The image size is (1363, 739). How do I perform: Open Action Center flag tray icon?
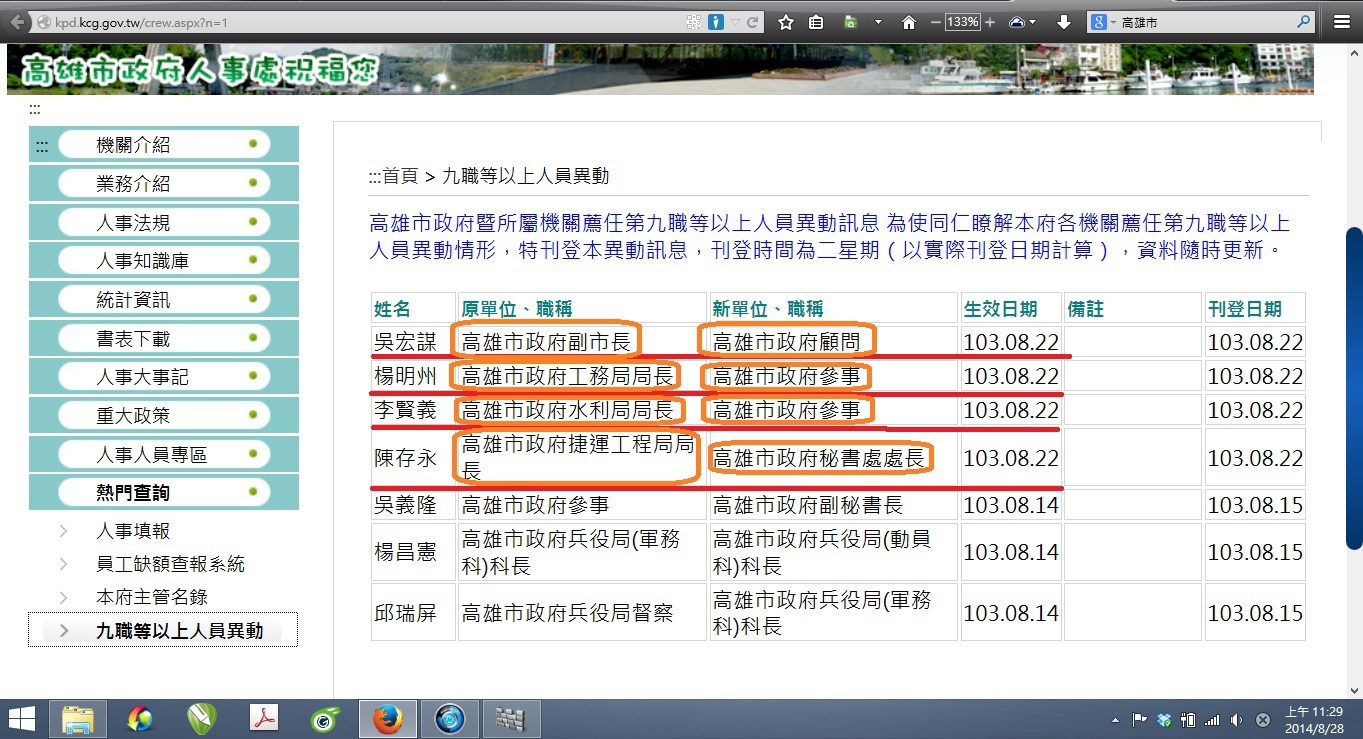(1139, 719)
